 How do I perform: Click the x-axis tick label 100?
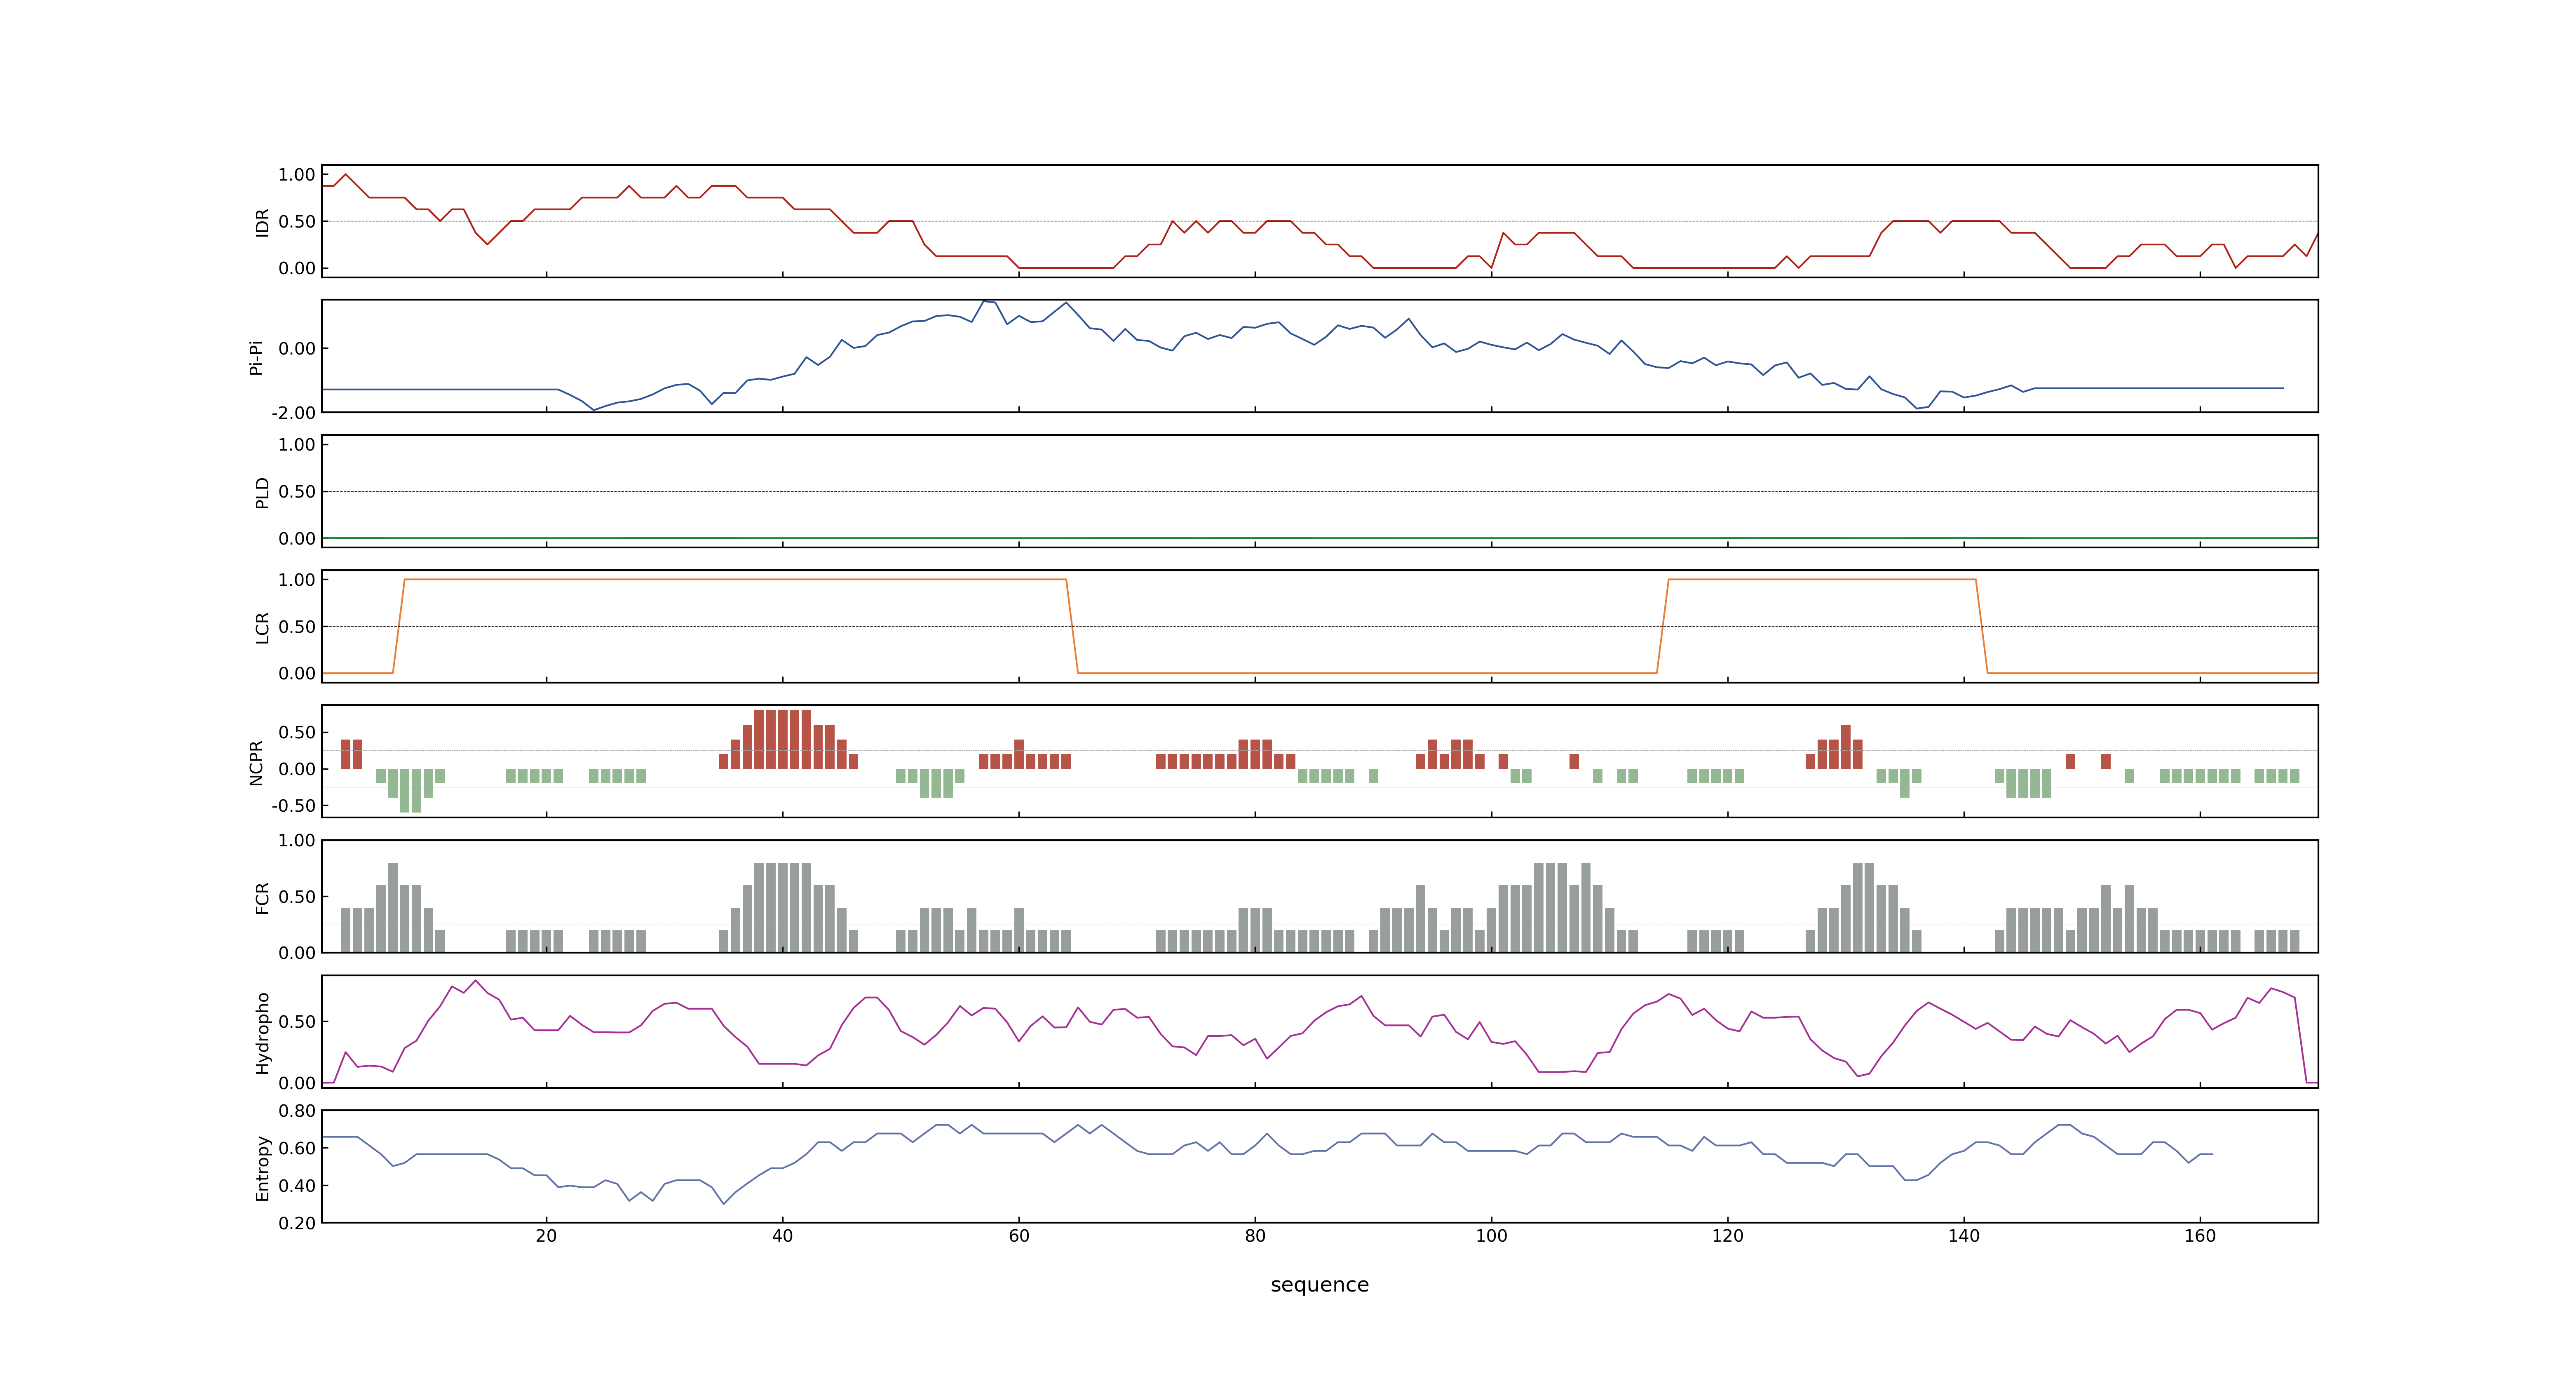(x=1491, y=1236)
